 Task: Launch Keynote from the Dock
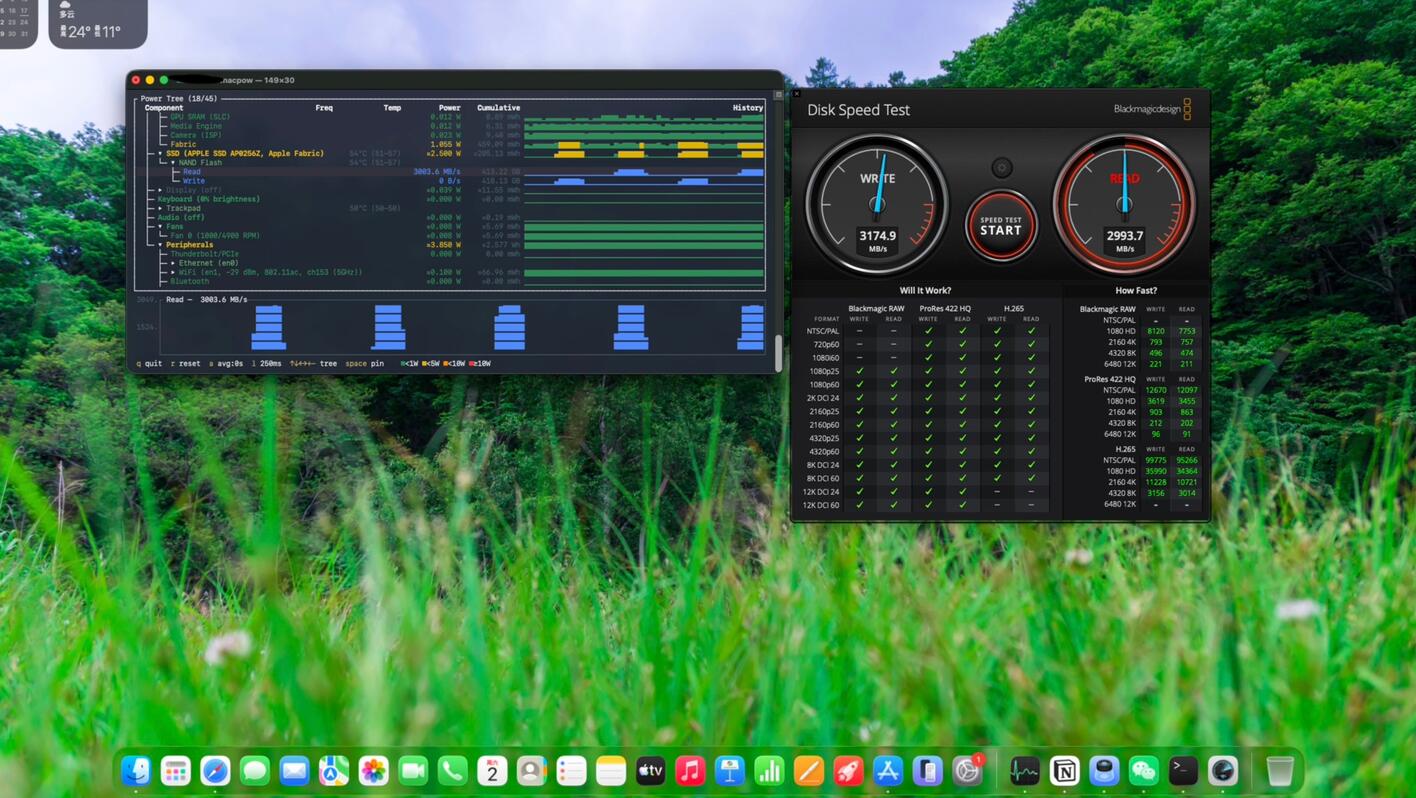pos(729,771)
